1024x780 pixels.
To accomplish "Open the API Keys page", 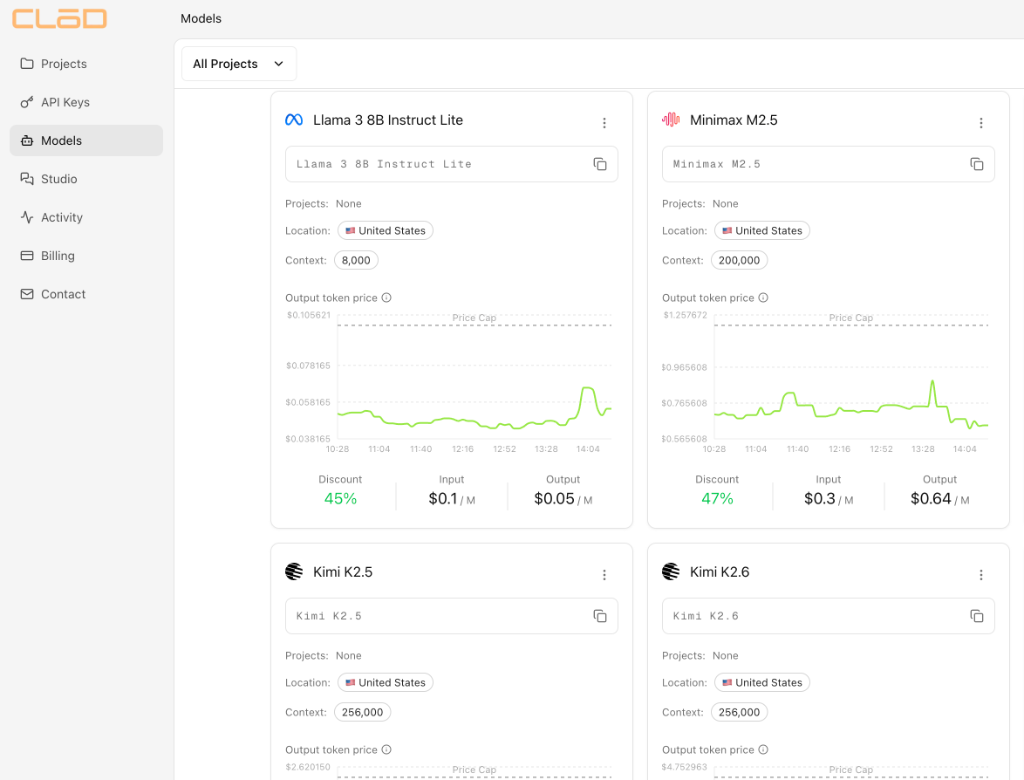I will 86,102.
